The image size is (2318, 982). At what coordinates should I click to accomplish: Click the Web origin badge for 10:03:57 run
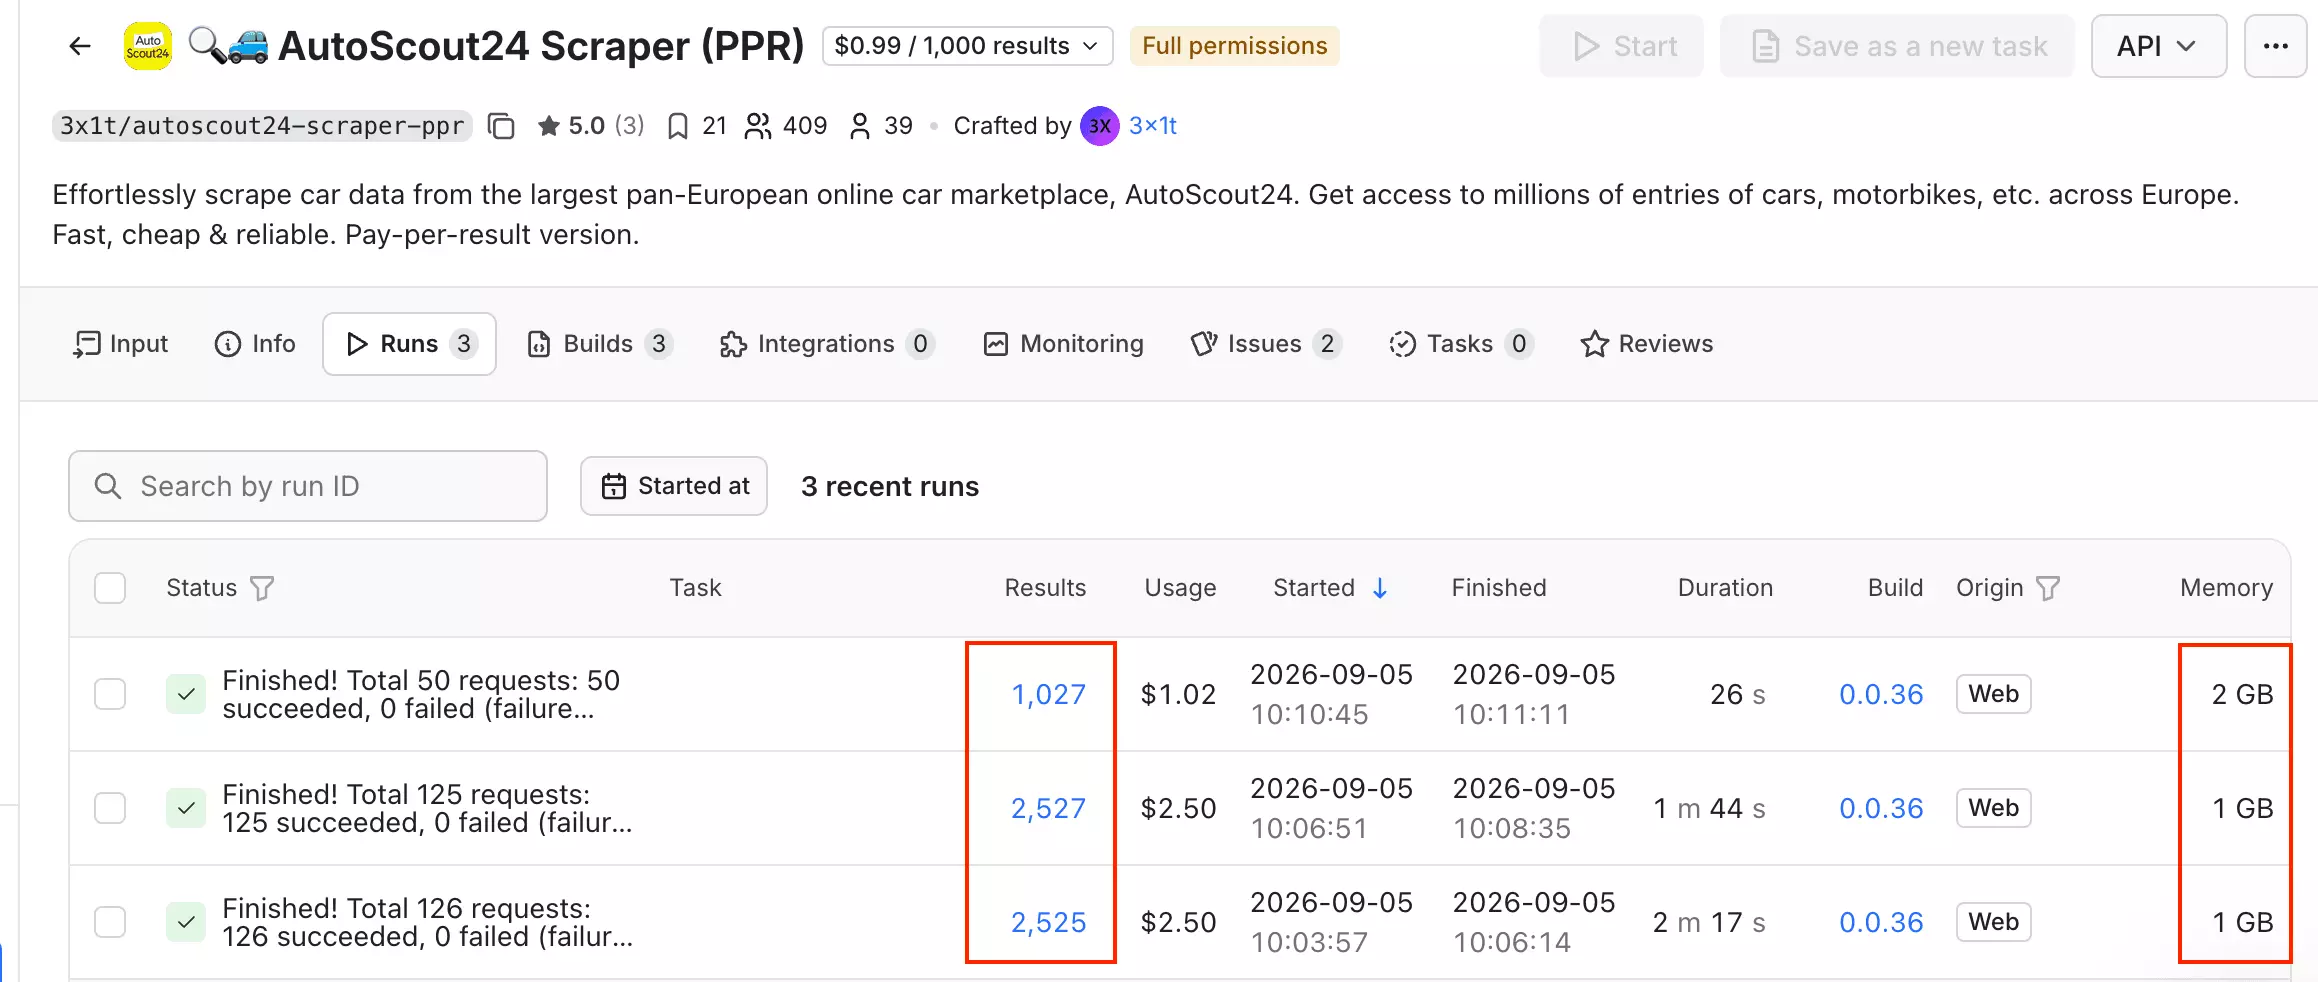point(1993,922)
